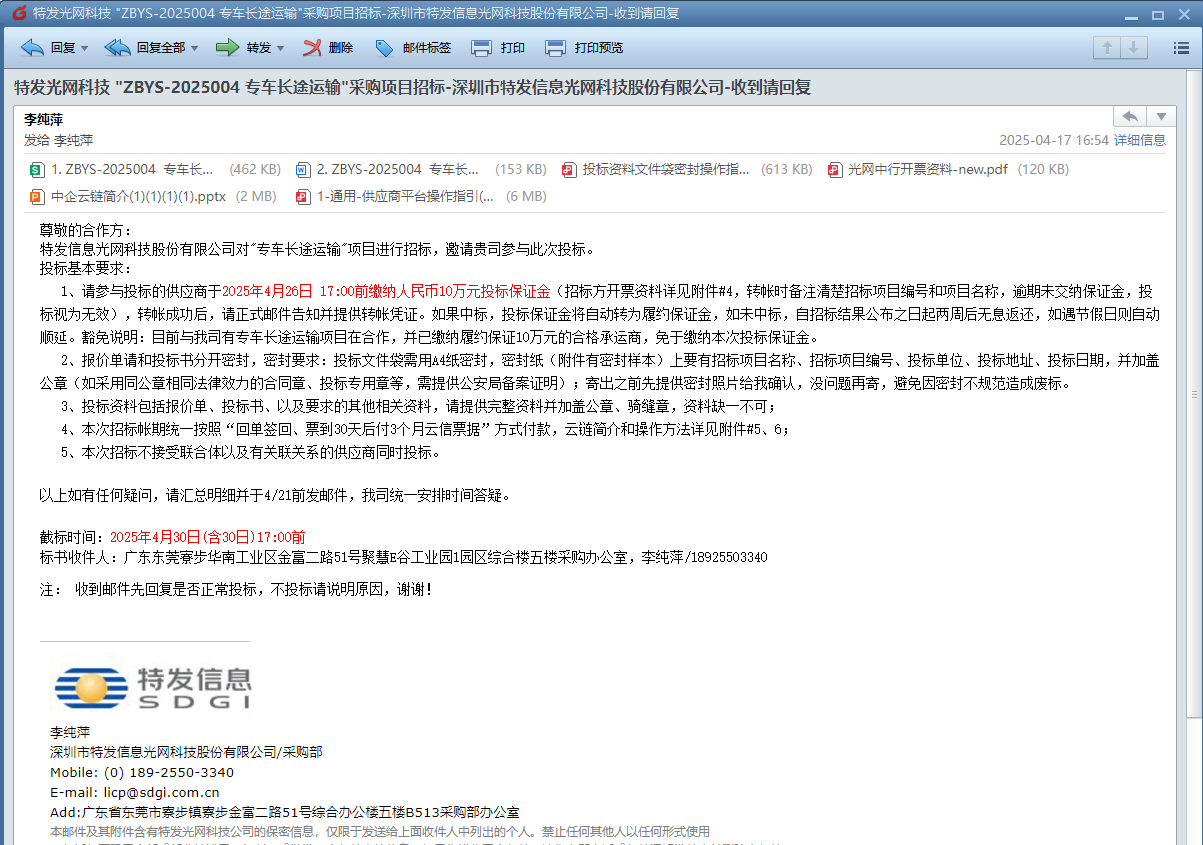
Task: Go to previous email with up arrow
Action: tap(1107, 47)
